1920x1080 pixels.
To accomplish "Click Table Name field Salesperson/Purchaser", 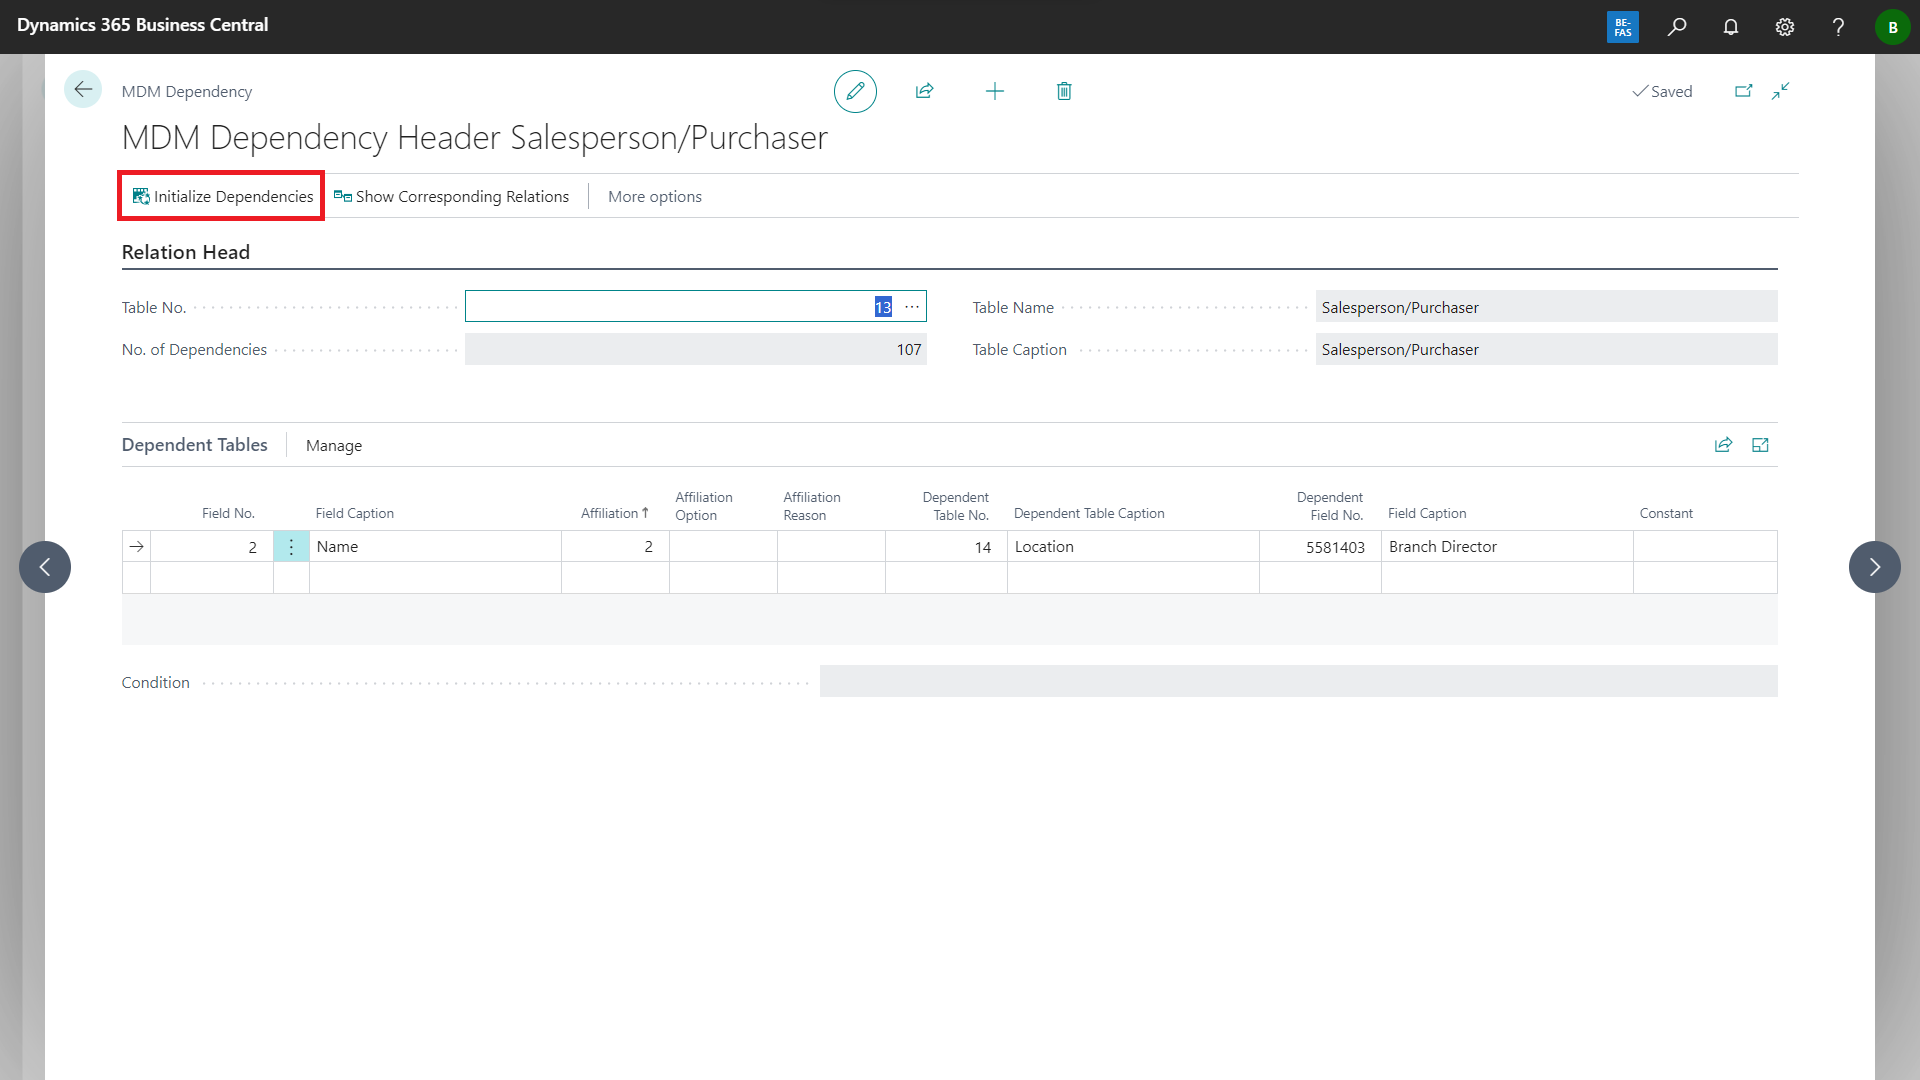I will (1546, 307).
